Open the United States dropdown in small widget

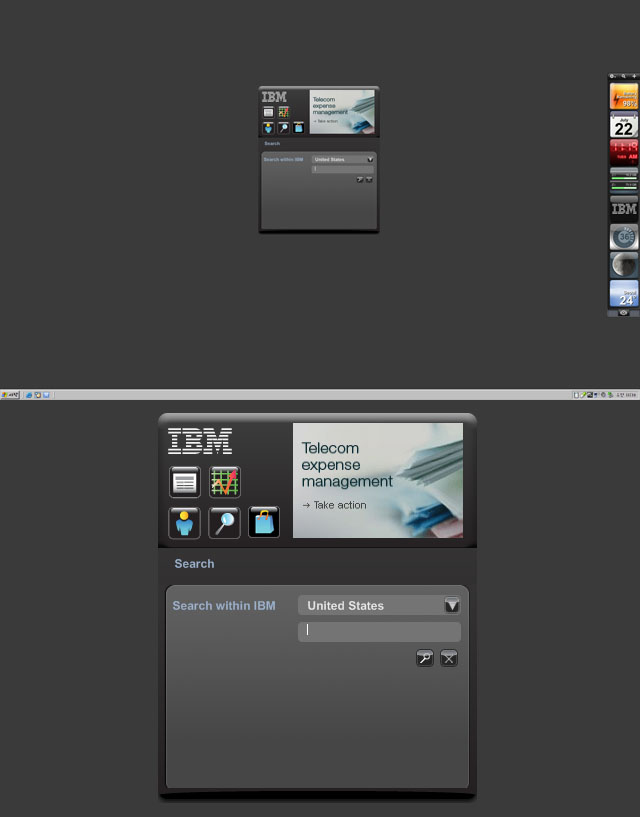(x=343, y=159)
